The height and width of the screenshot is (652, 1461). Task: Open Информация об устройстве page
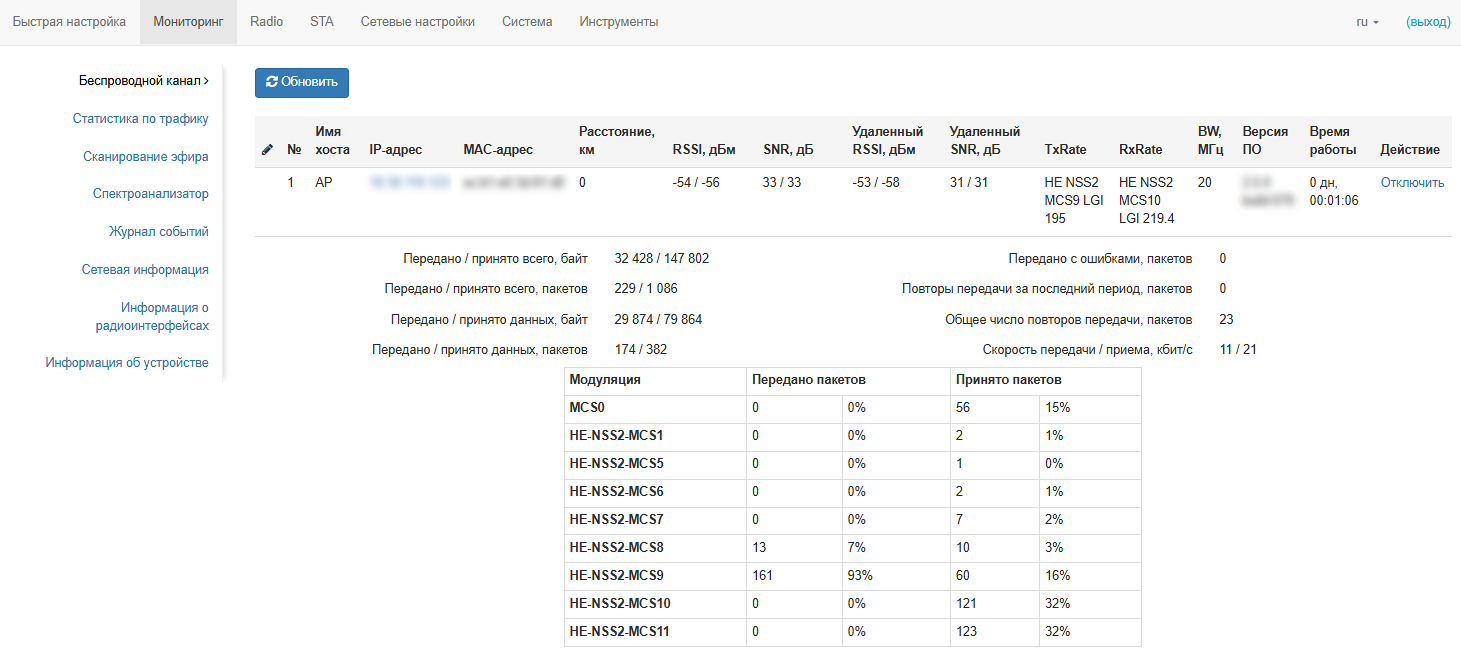tap(127, 363)
